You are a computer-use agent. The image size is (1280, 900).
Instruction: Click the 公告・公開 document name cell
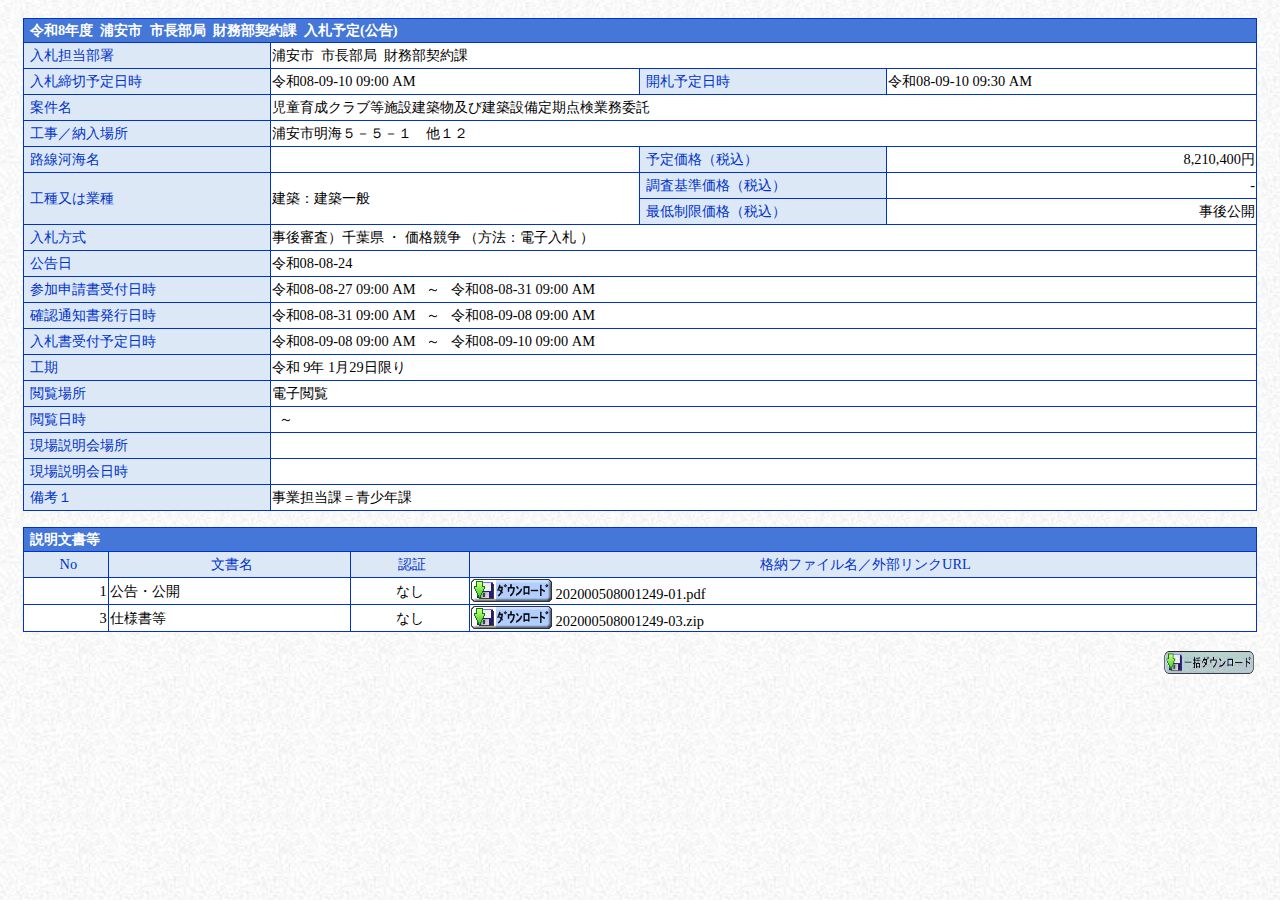tap(230, 591)
